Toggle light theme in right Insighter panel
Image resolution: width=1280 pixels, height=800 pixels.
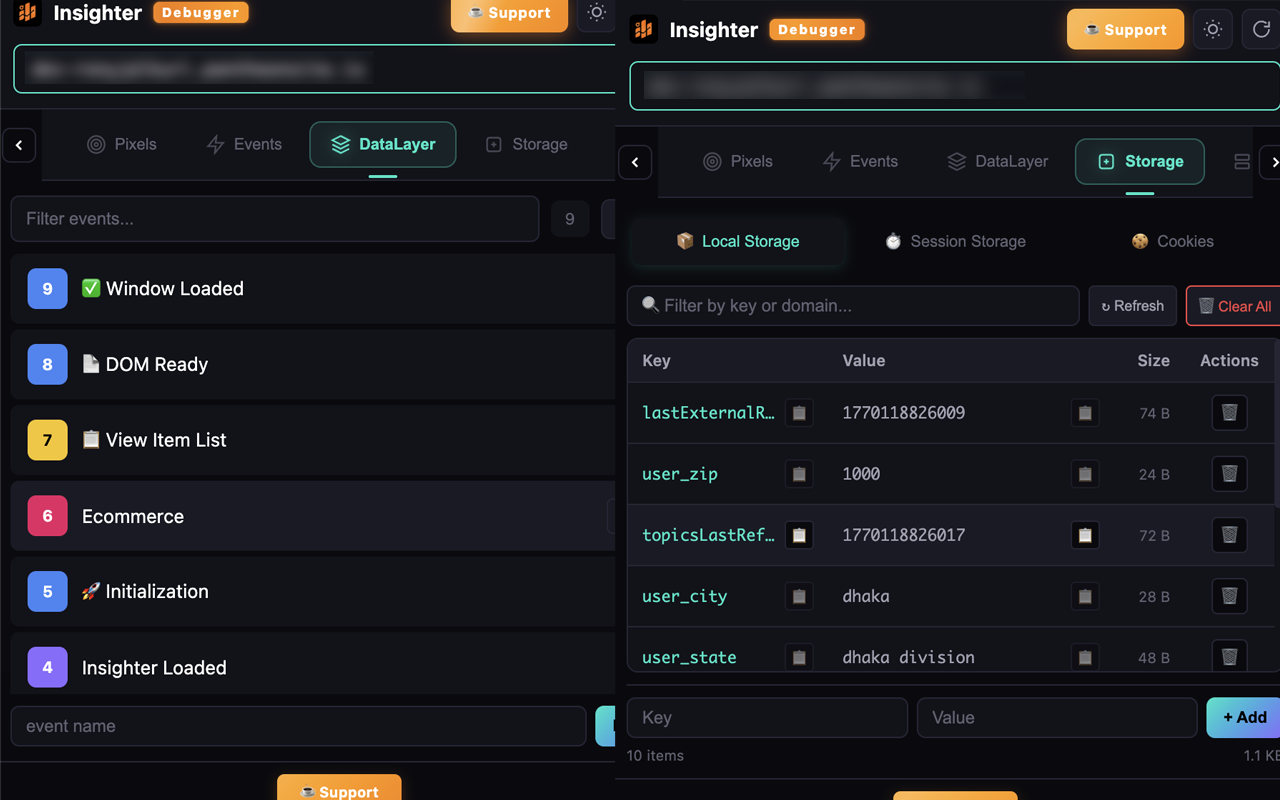point(1213,30)
